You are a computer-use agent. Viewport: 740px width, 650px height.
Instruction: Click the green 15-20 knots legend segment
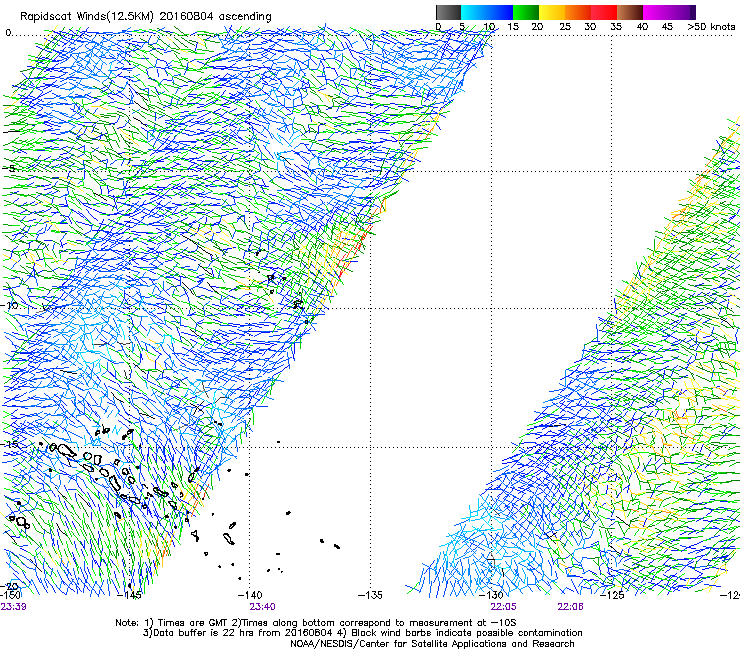pyautogui.click(x=526, y=12)
